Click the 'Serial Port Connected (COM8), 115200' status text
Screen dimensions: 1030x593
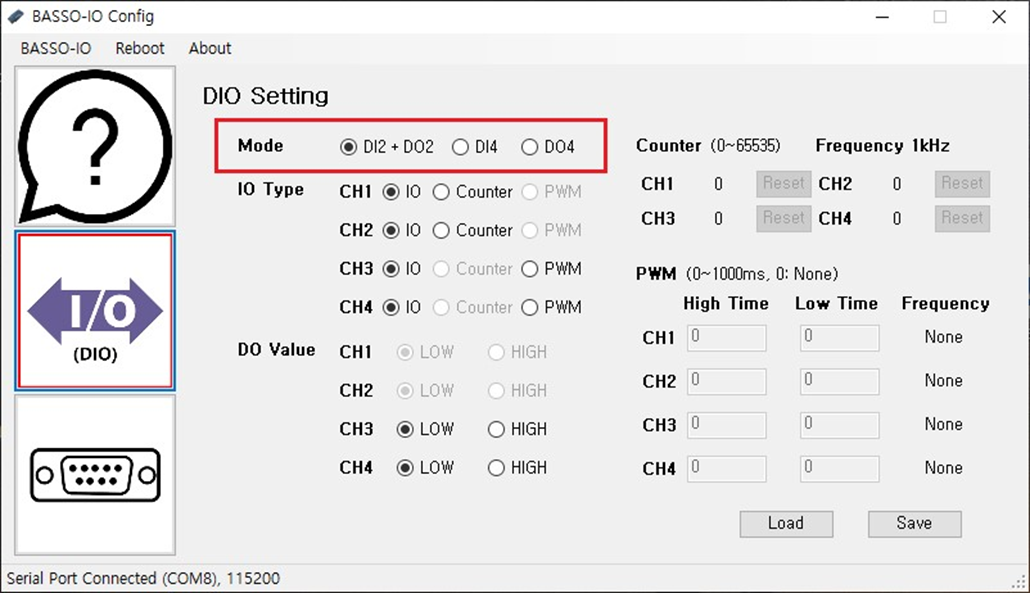[143, 579]
